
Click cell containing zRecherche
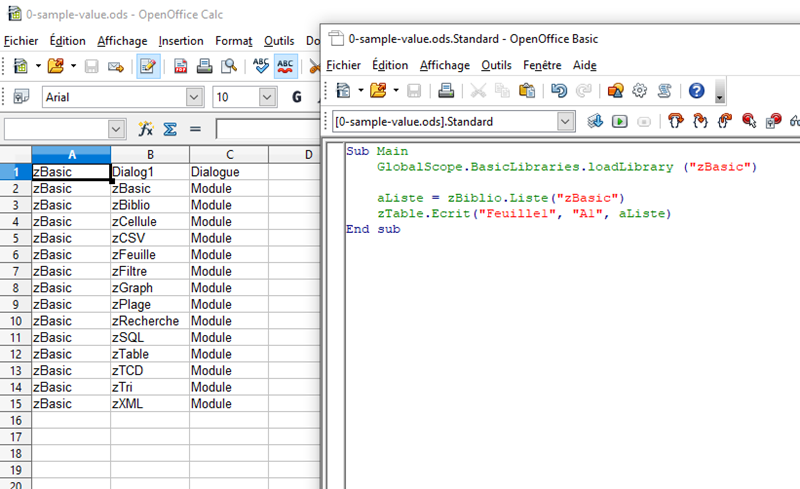click(150, 321)
